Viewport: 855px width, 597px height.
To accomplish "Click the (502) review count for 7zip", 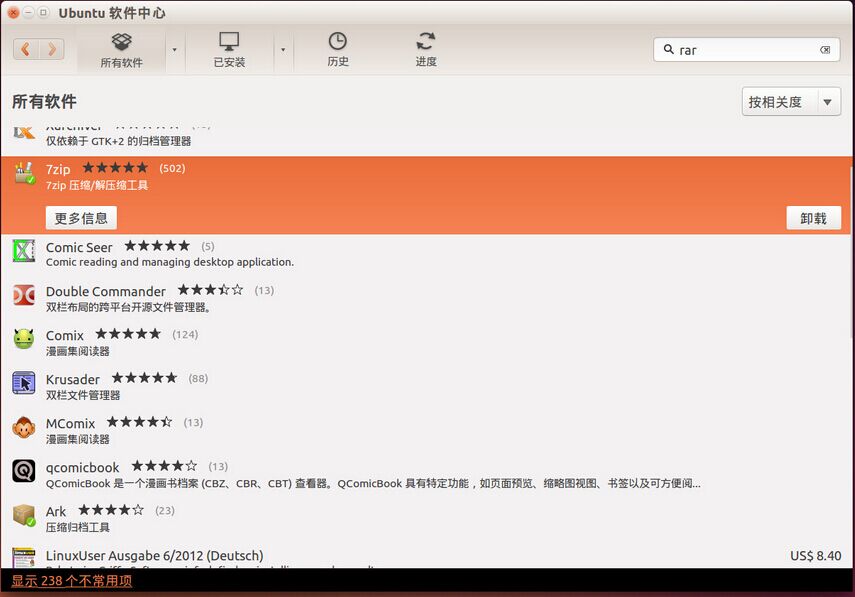I will point(172,168).
